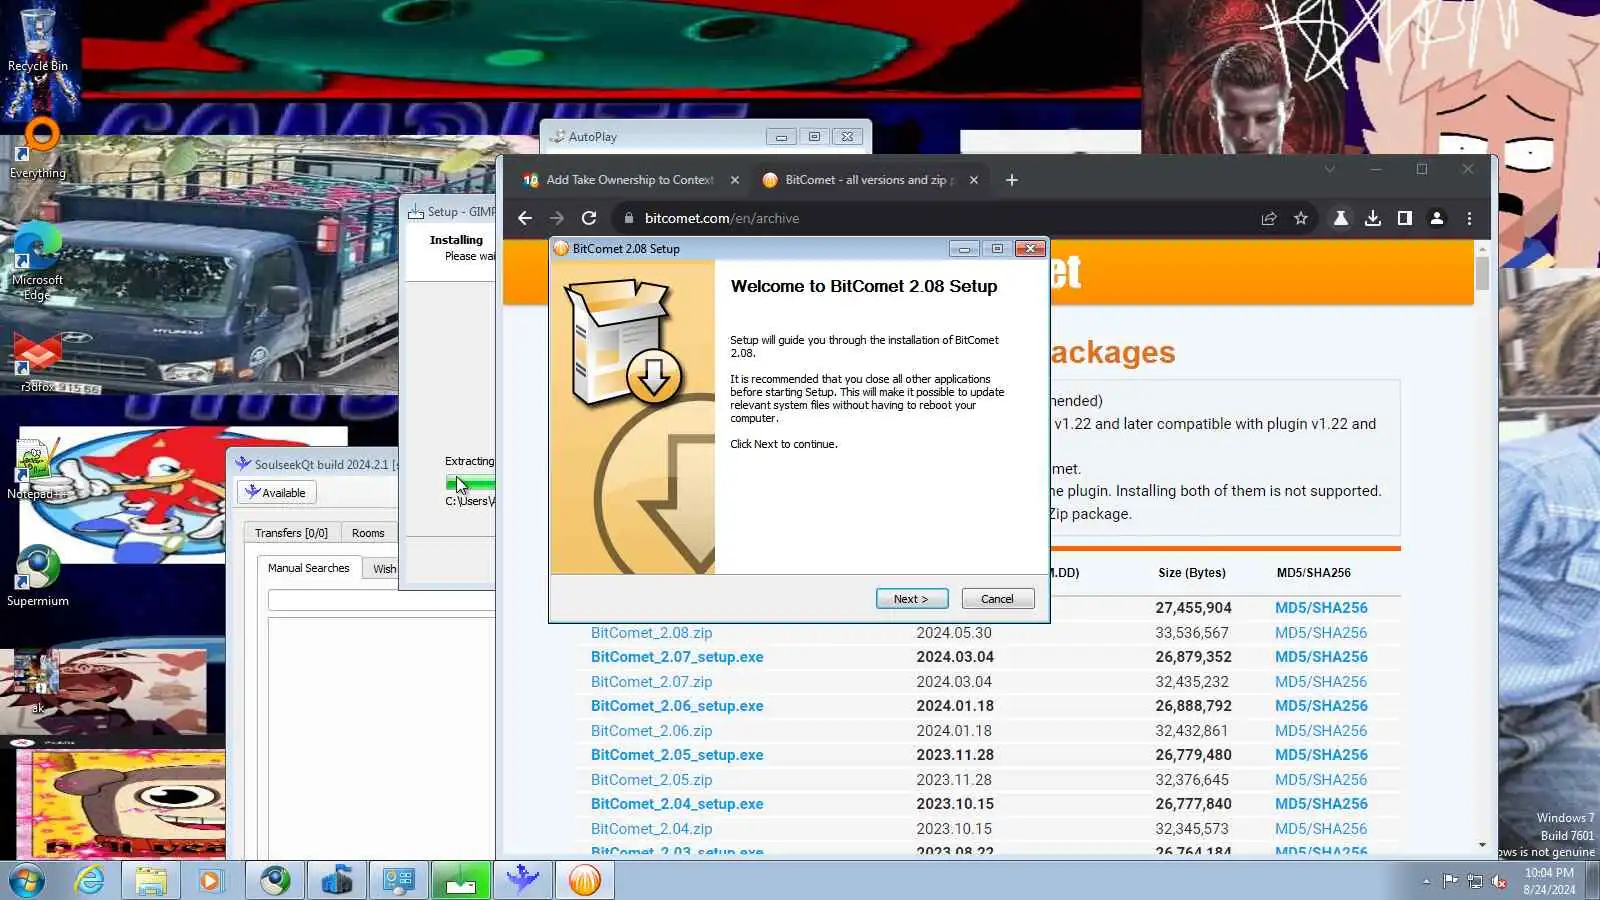The image size is (1600, 900).
Task: Download BitComet_2.07_setup.exe
Action: point(677,657)
